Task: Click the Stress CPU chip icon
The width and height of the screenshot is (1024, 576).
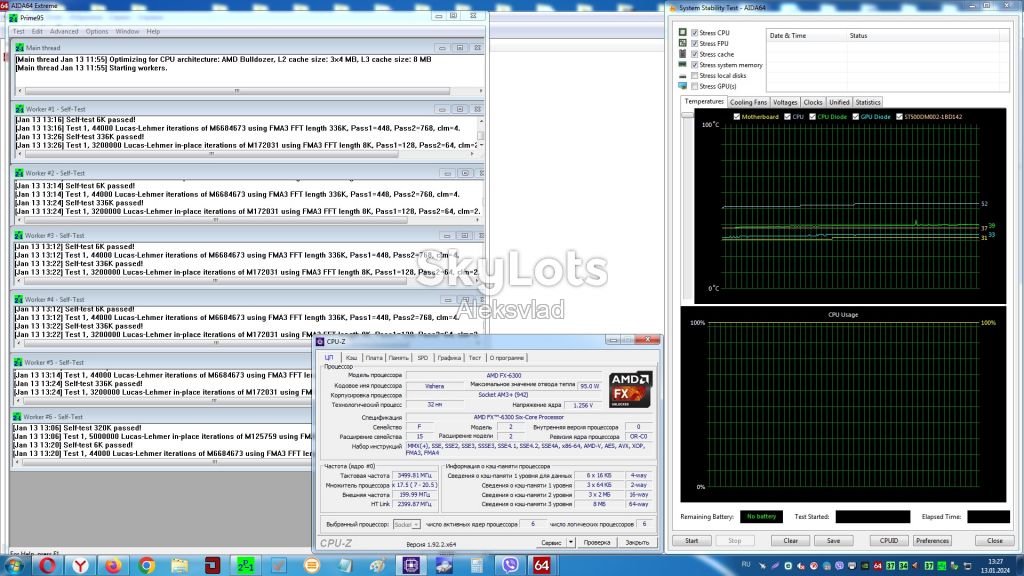Action: (x=682, y=32)
